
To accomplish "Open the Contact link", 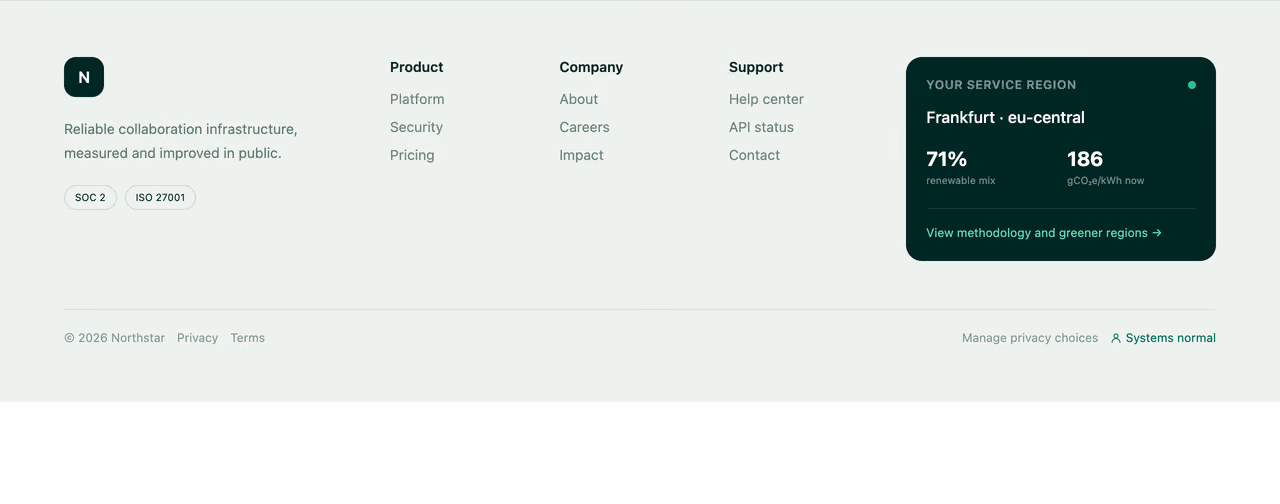I will [754, 155].
